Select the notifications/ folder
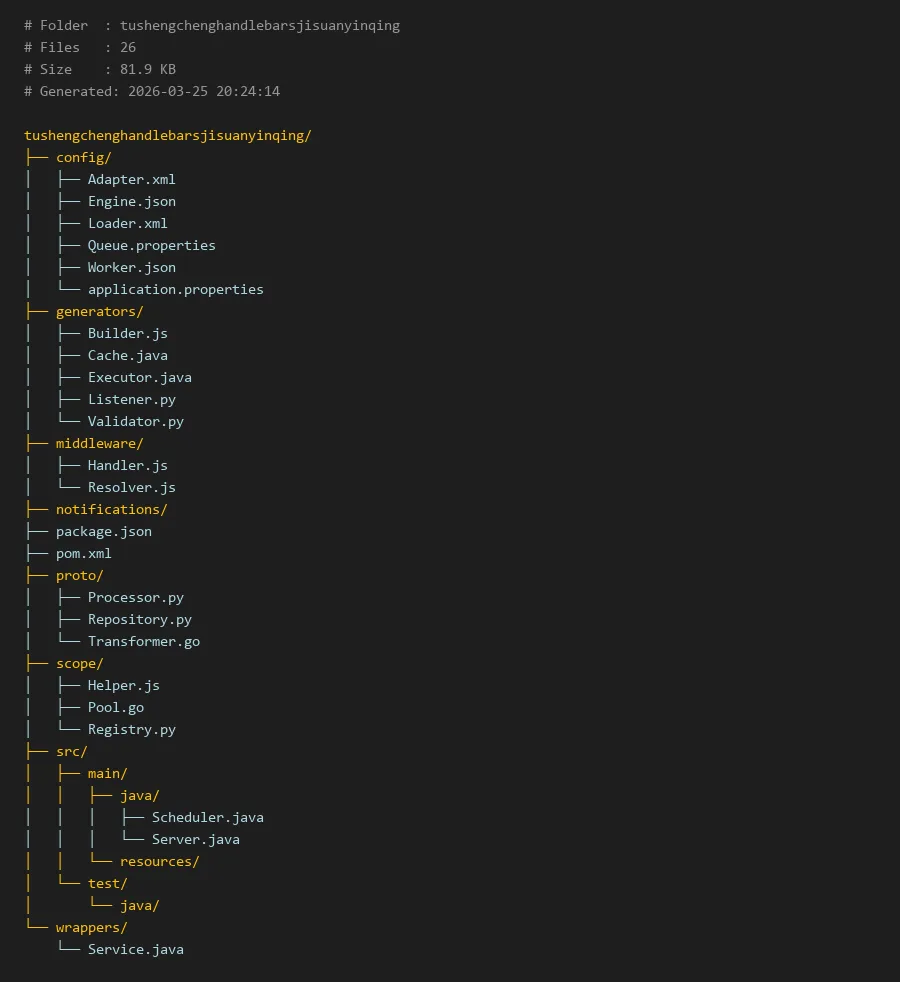The width and height of the screenshot is (900, 982). pyautogui.click(x=111, y=509)
